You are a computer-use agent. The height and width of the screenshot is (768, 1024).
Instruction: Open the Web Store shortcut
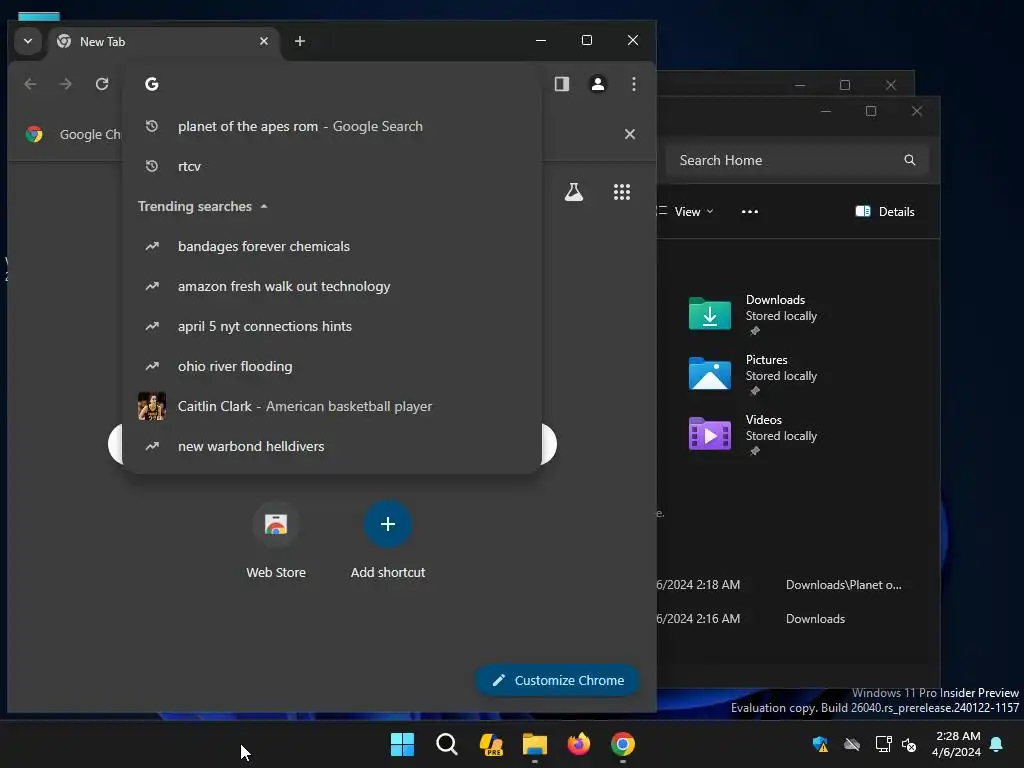click(276, 541)
